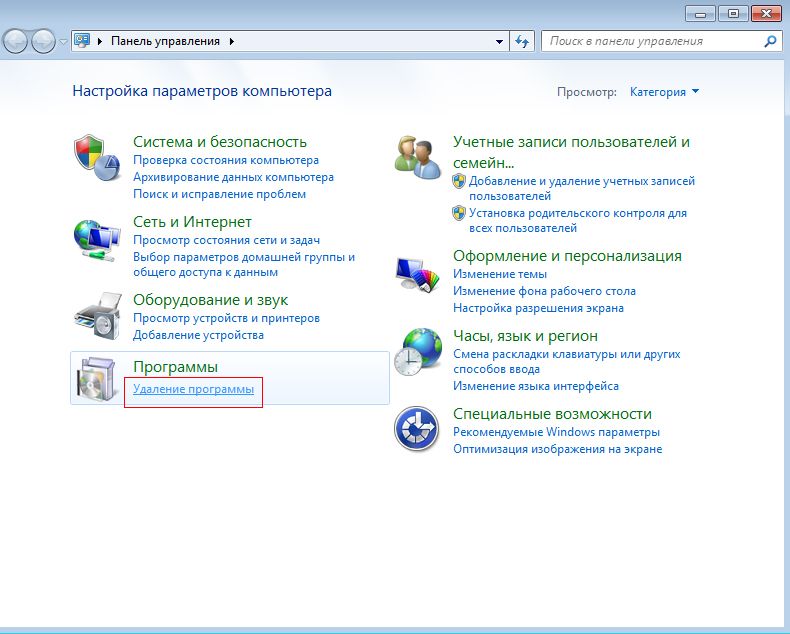Expand the arrow before Панель управления breadcrumb
The image size is (790, 634).
(100, 41)
